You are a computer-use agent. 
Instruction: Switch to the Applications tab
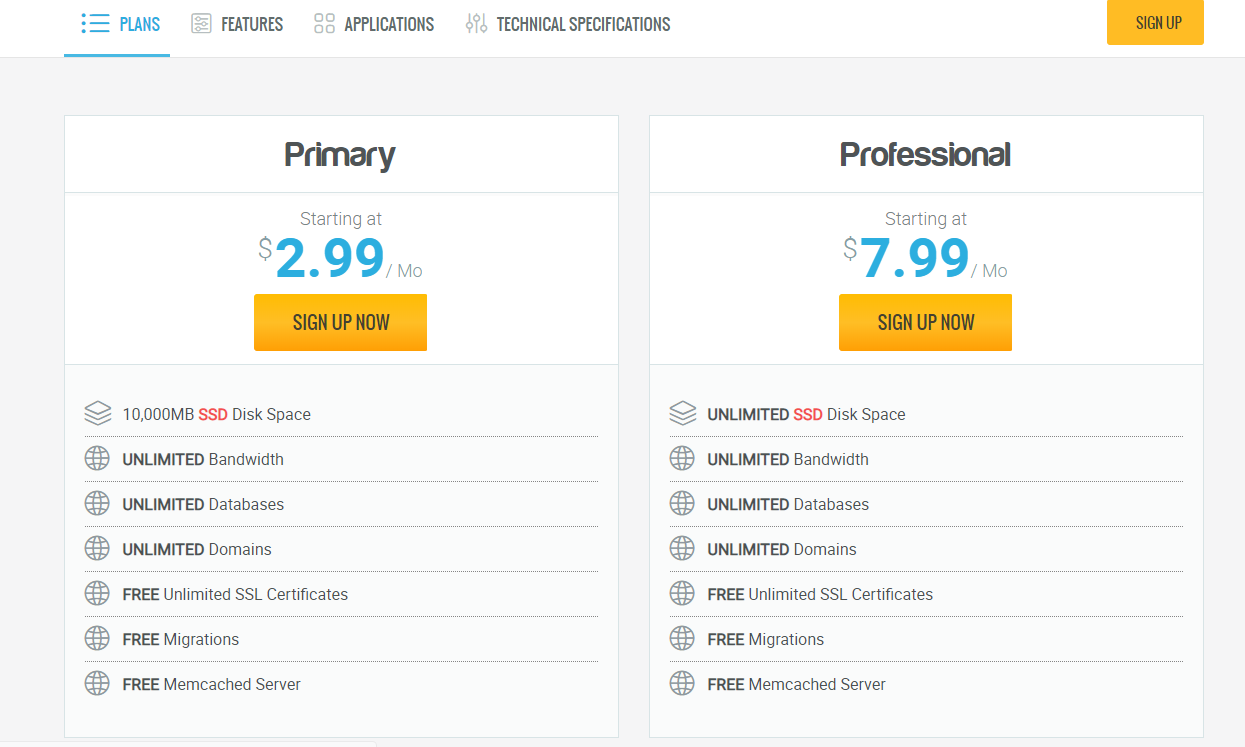pyautogui.click(x=389, y=24)
